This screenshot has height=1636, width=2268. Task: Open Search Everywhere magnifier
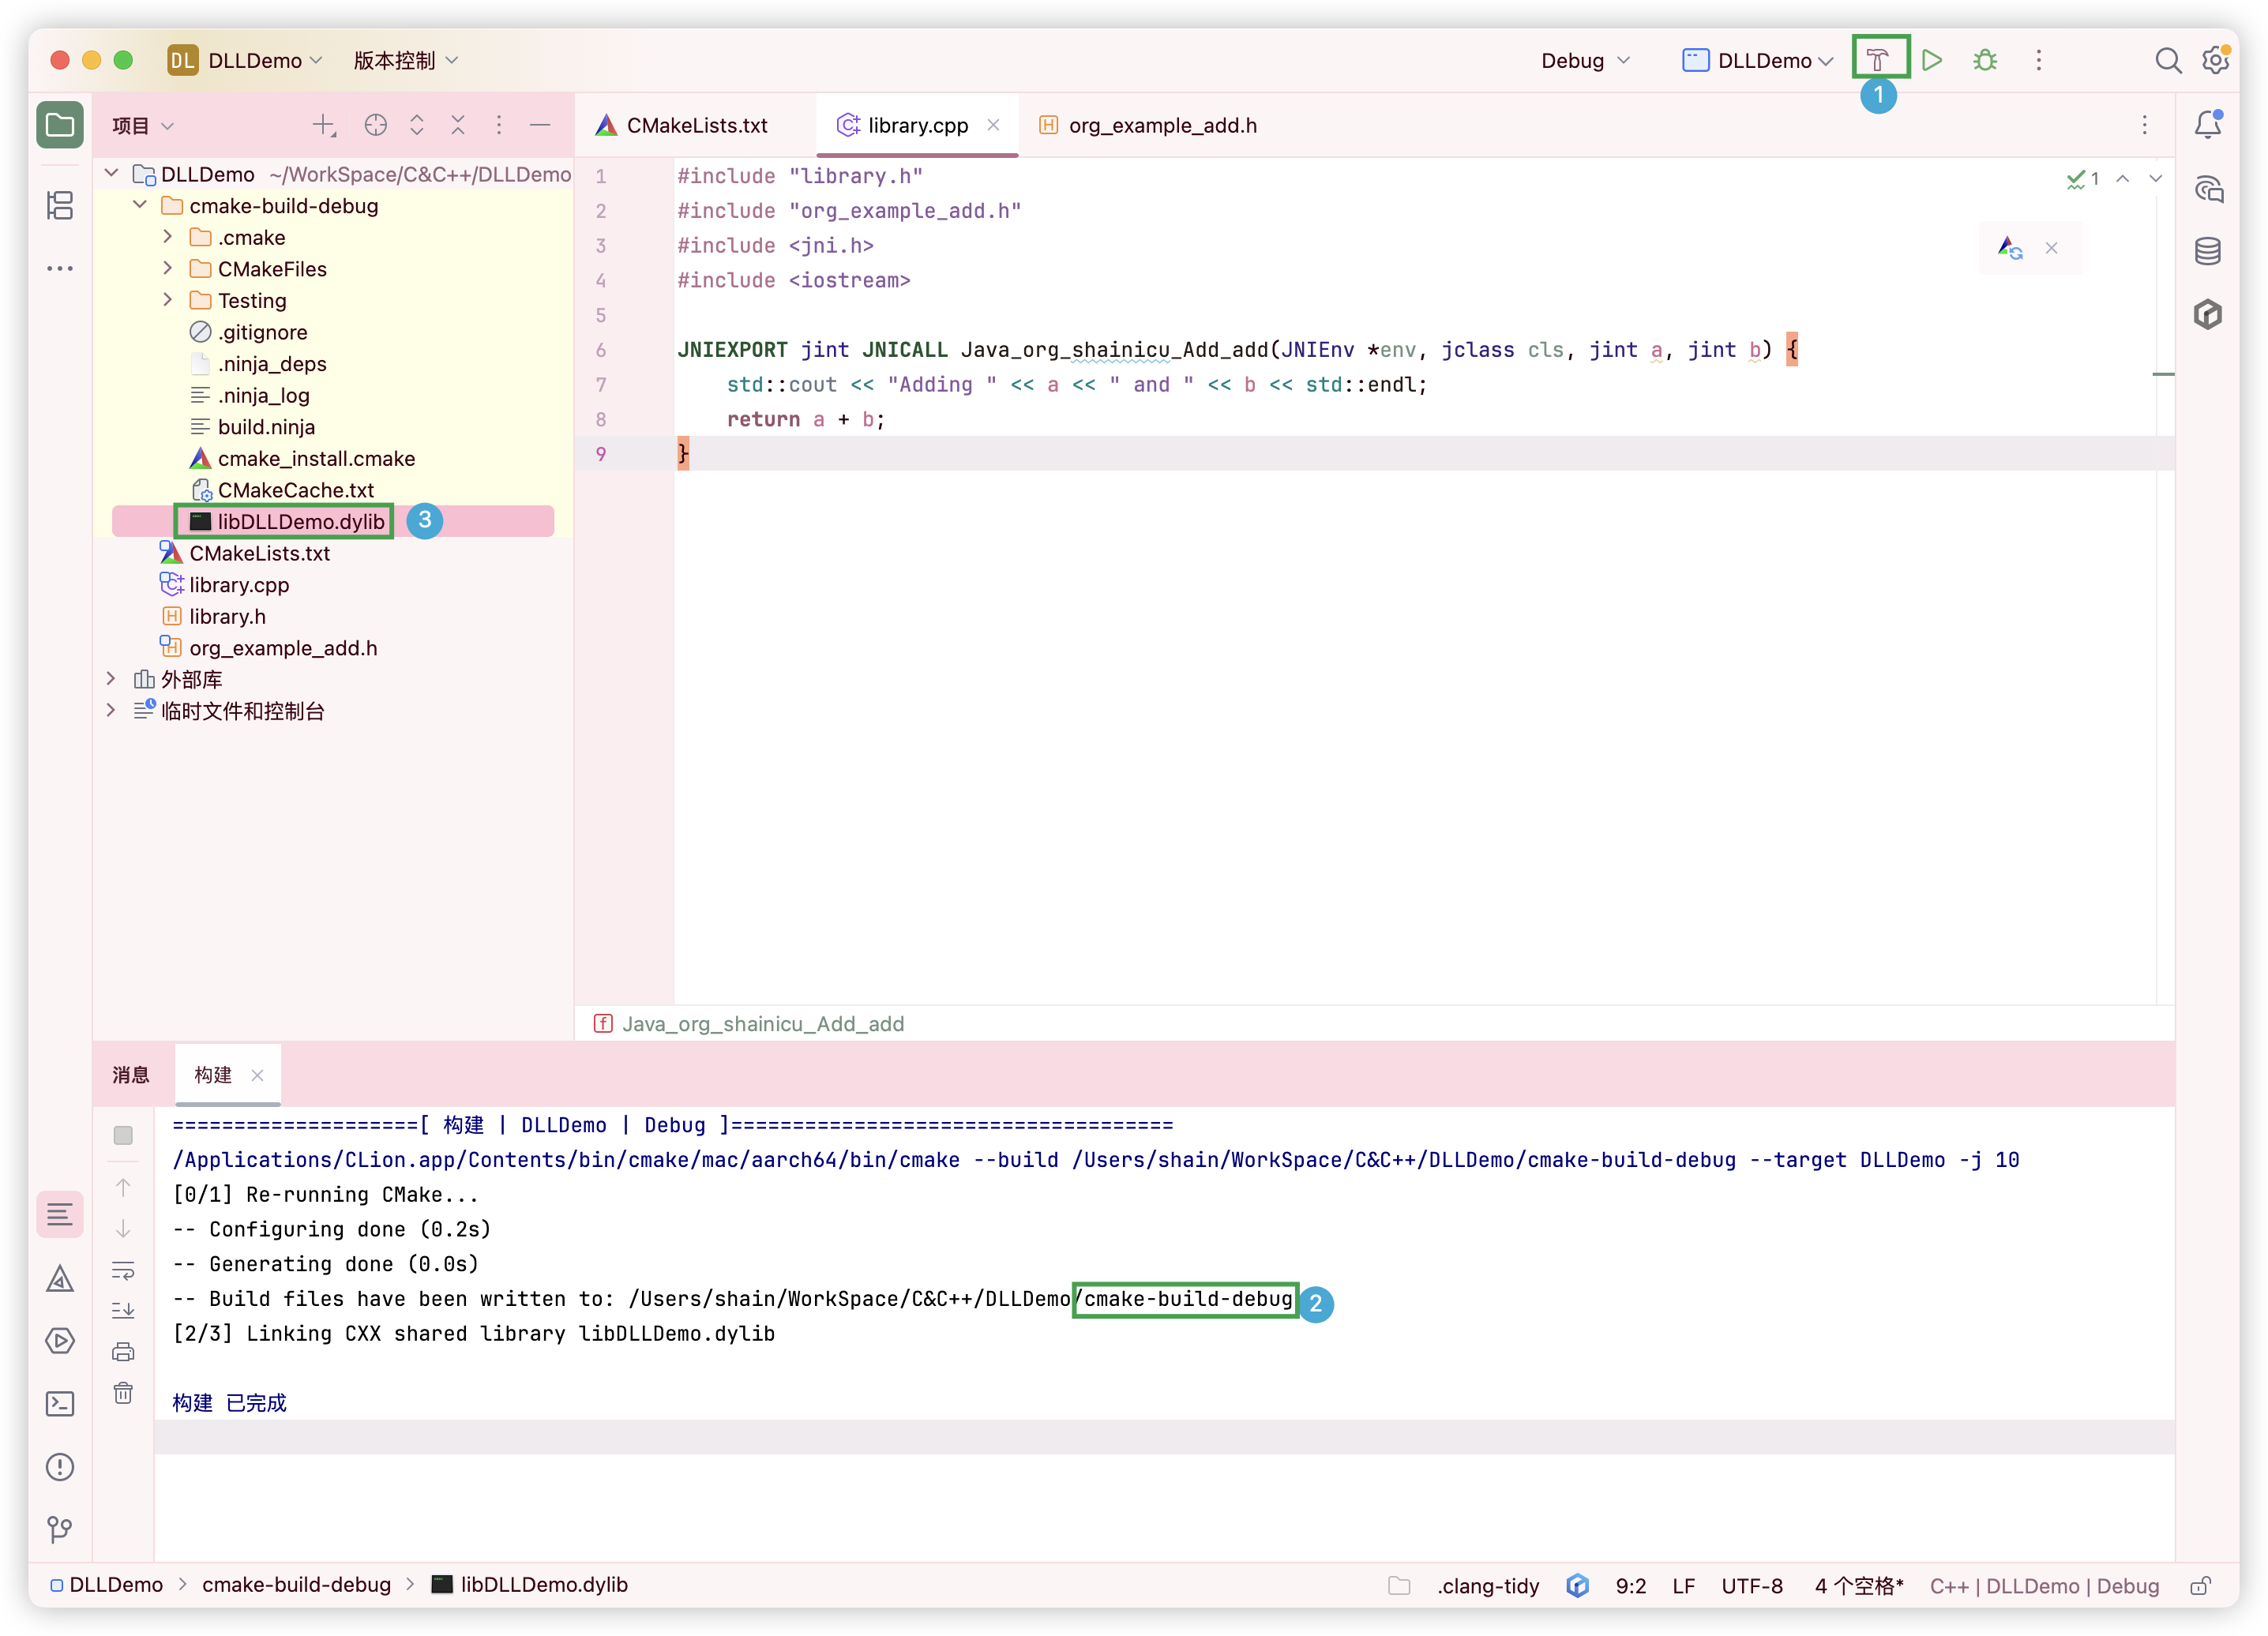pyautogui.click(x=2167, y=60)
